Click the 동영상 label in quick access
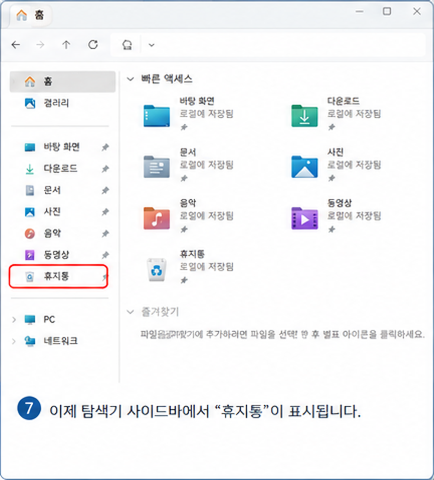 click(340, 203)
